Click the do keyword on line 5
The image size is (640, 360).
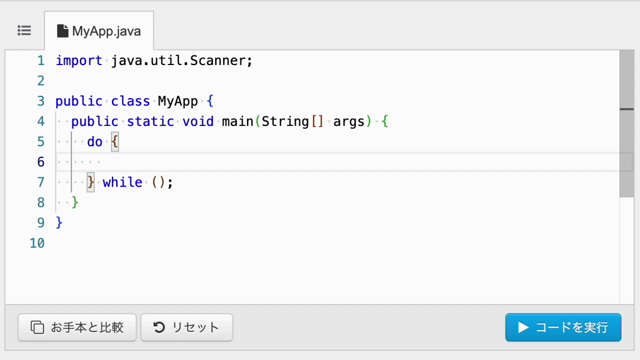95,142
